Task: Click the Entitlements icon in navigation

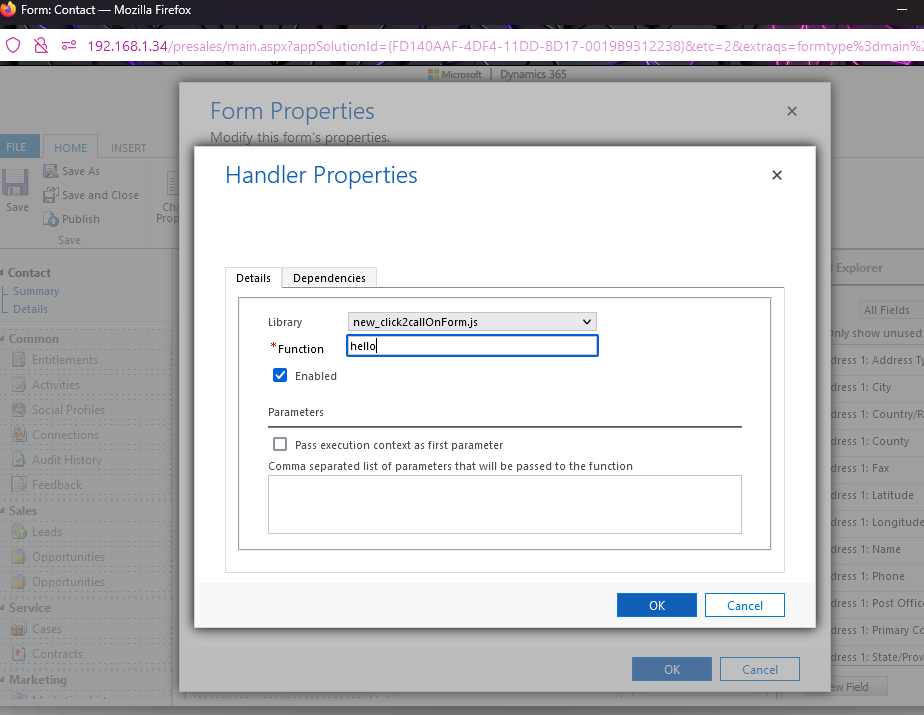Action: [x=18, y=360]
